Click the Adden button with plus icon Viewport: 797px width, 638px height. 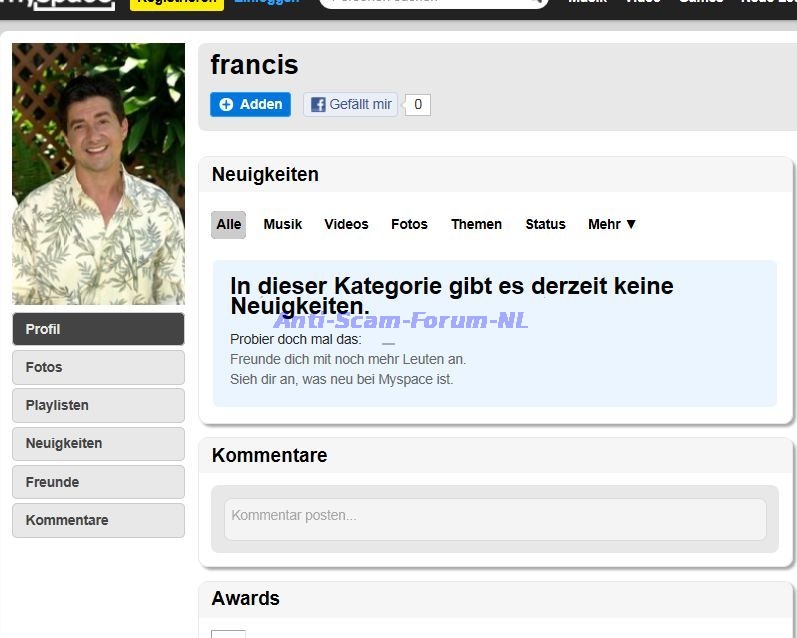pyautogui.click(x=250, y=104)
